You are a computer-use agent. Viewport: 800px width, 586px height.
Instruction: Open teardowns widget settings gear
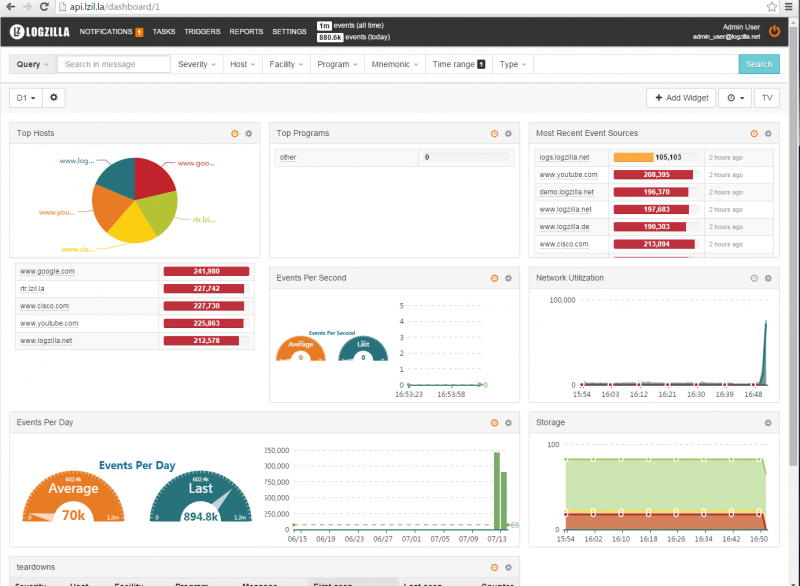pyautogui.click(x=508, y=568)
